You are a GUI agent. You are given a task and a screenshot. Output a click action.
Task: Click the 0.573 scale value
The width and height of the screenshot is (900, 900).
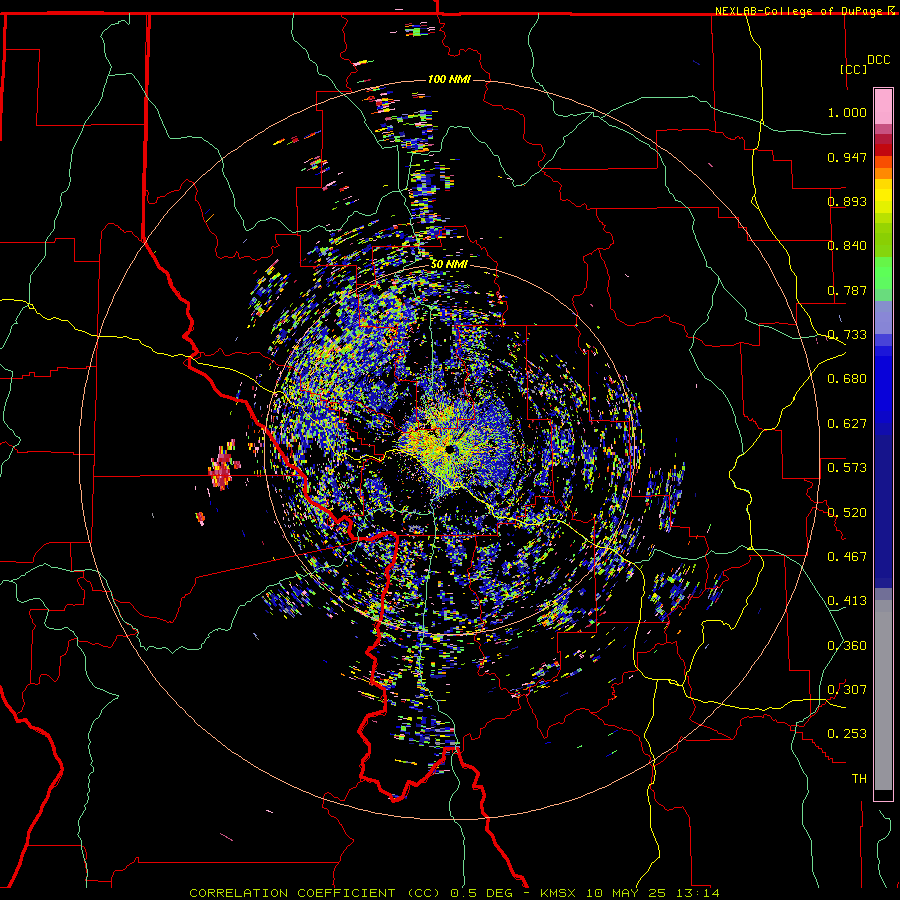[x=847, y=468]
